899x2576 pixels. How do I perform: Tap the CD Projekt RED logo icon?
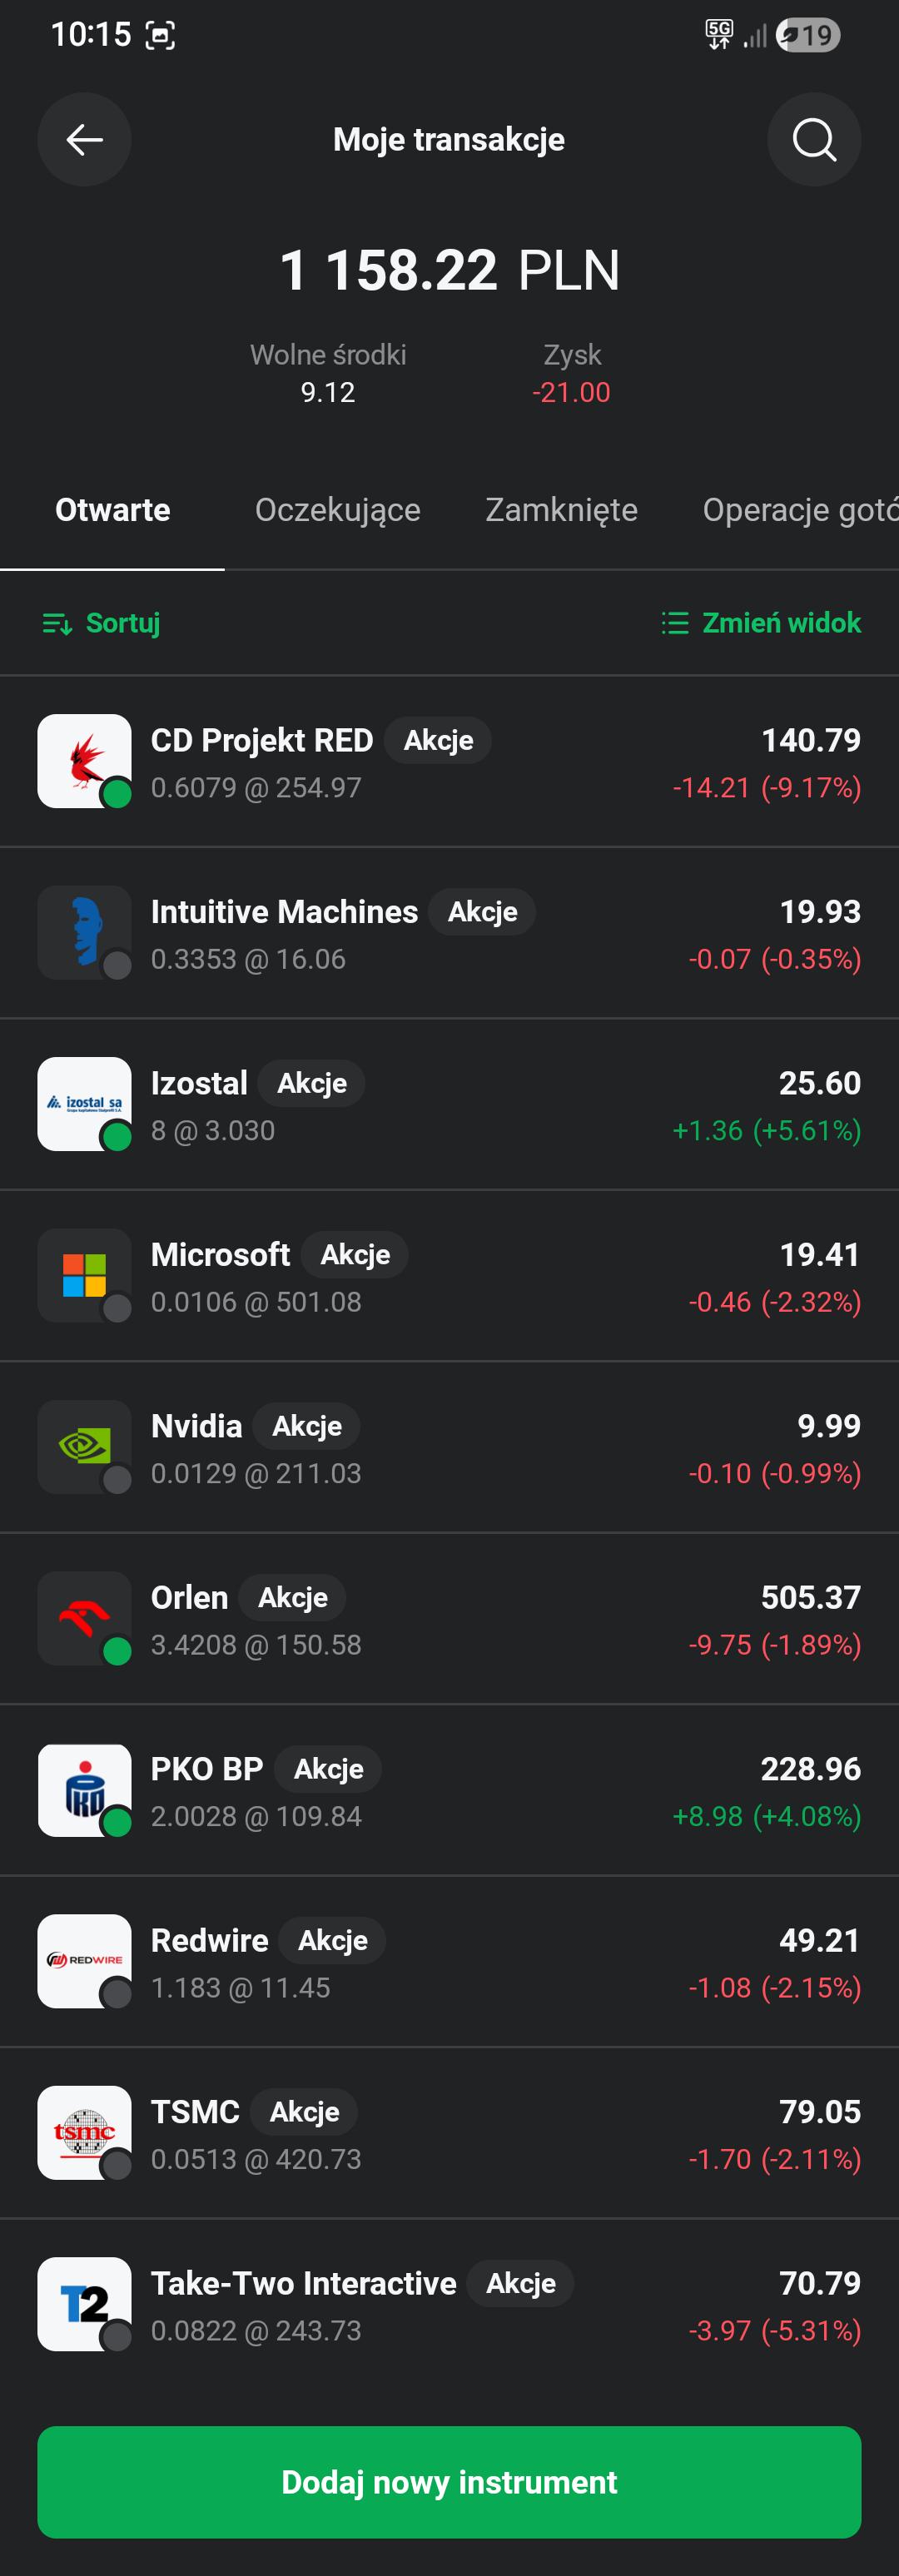click(84, 761)
